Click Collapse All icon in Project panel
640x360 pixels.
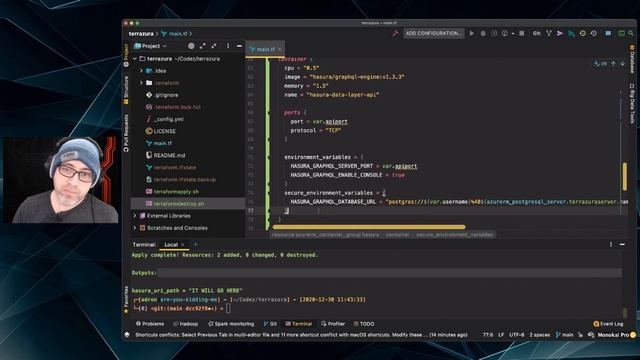(214, 46)
